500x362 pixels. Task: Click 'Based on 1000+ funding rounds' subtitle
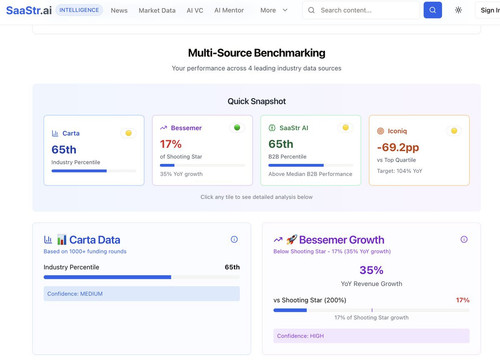85,251
